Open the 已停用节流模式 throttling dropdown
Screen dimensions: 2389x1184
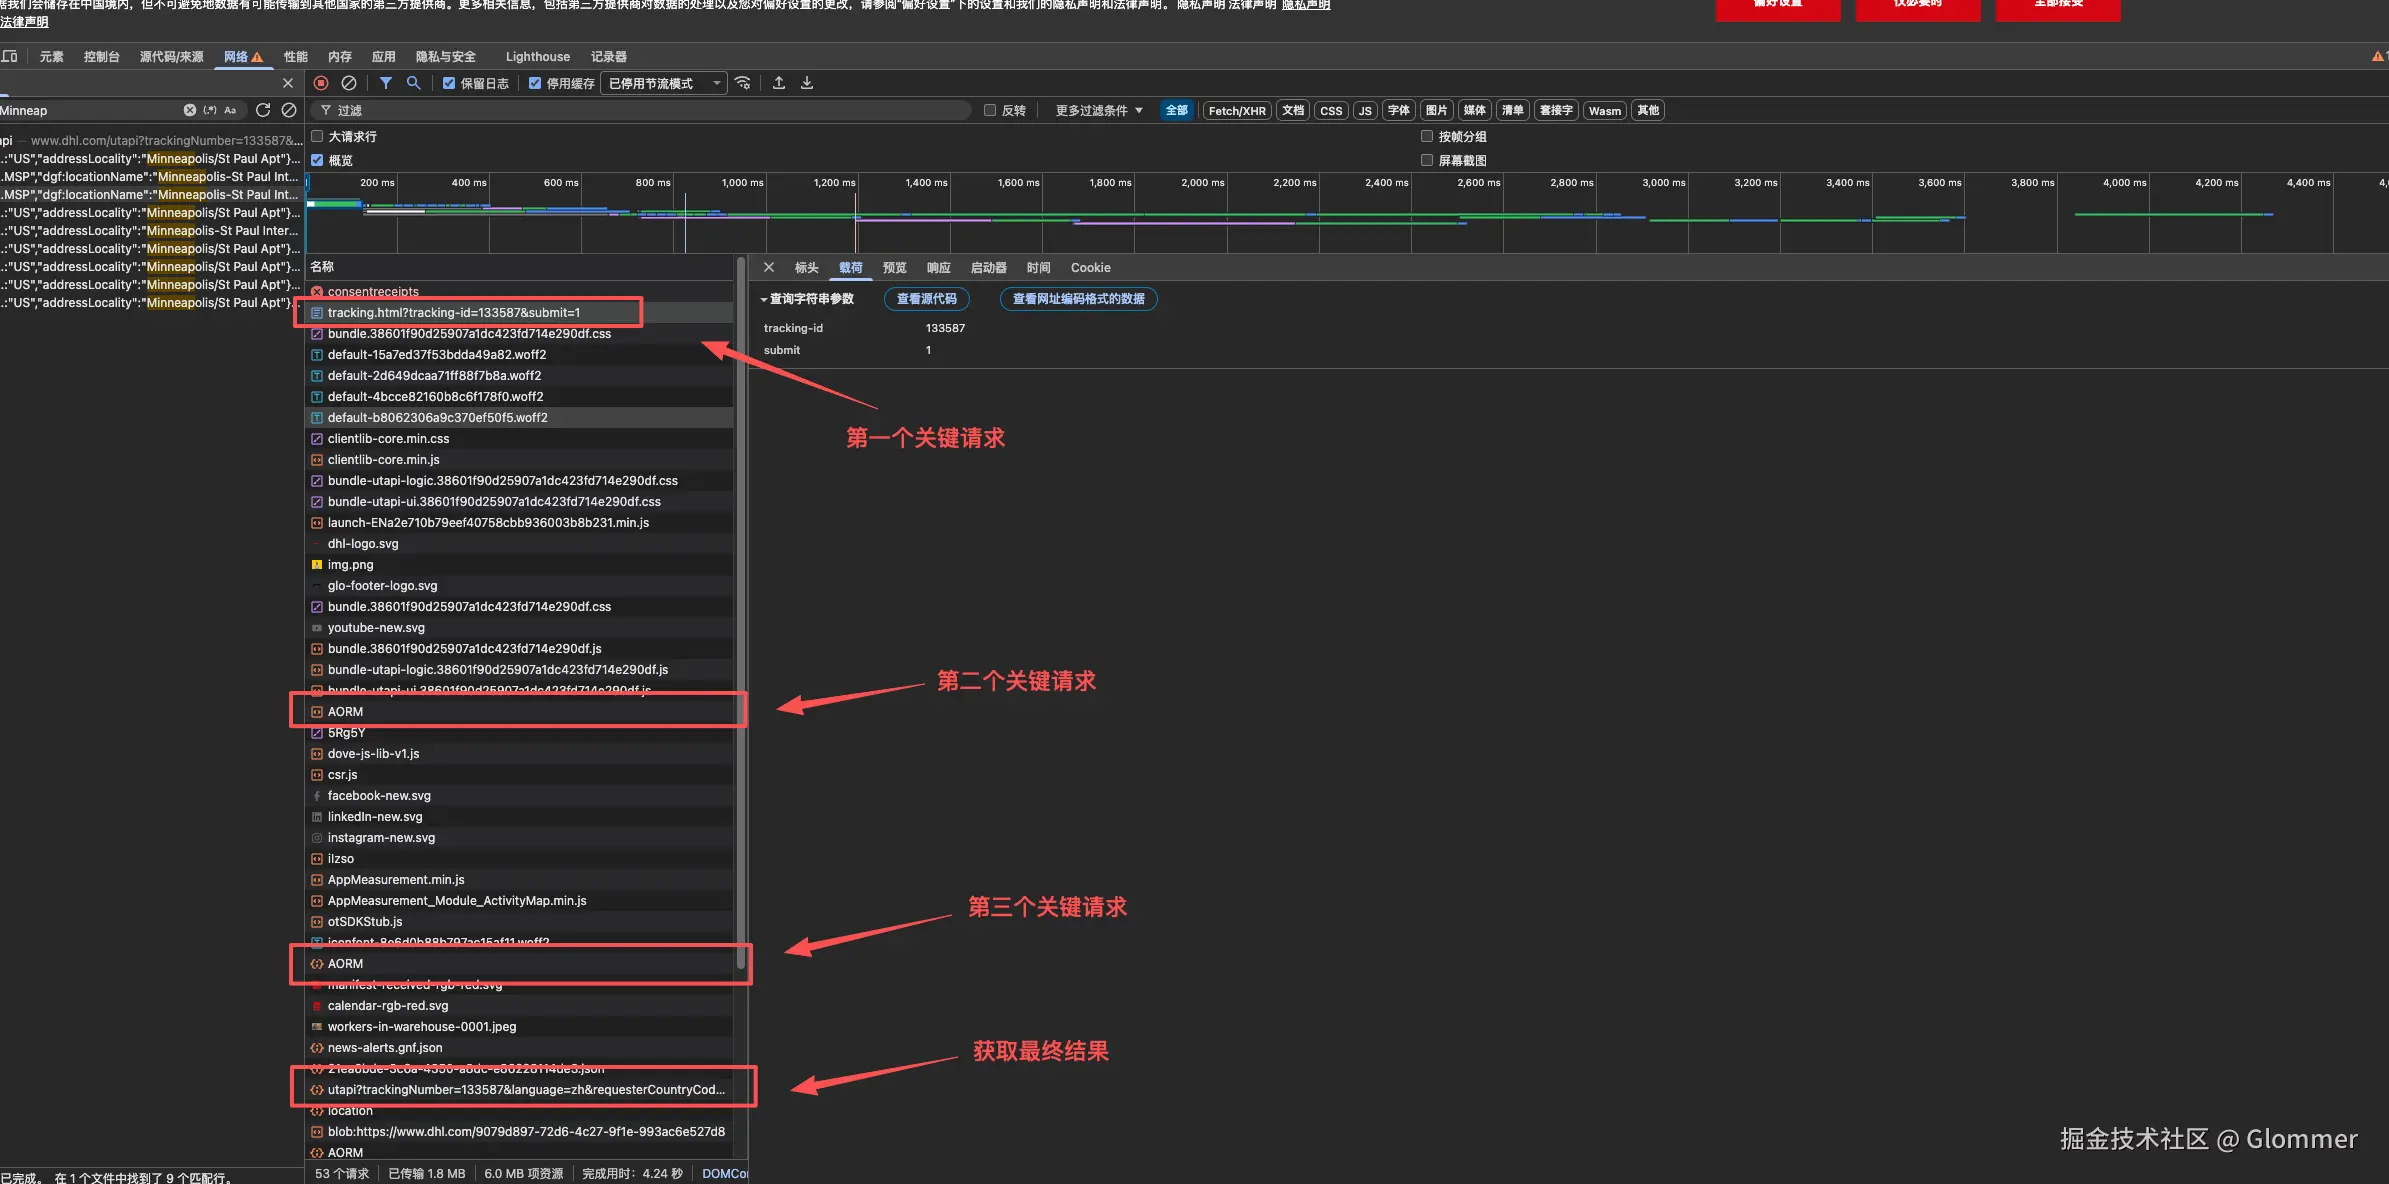click(x=664, y=83)
